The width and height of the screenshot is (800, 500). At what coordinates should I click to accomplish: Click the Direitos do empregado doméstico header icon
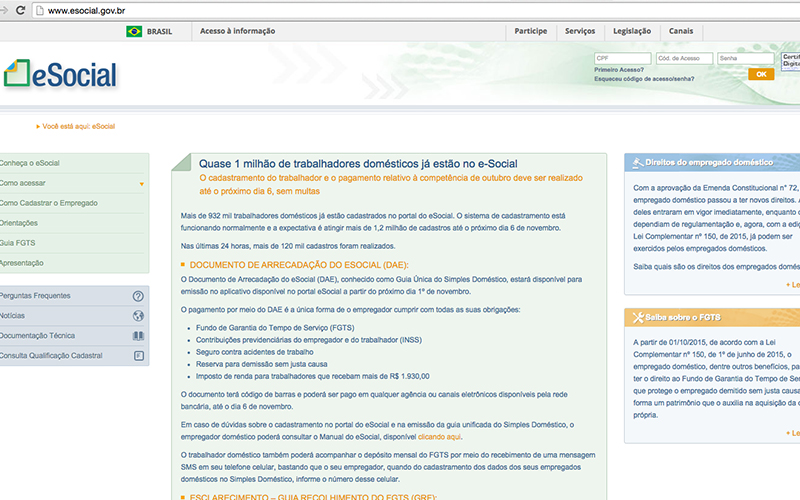[x=638, y=163]
